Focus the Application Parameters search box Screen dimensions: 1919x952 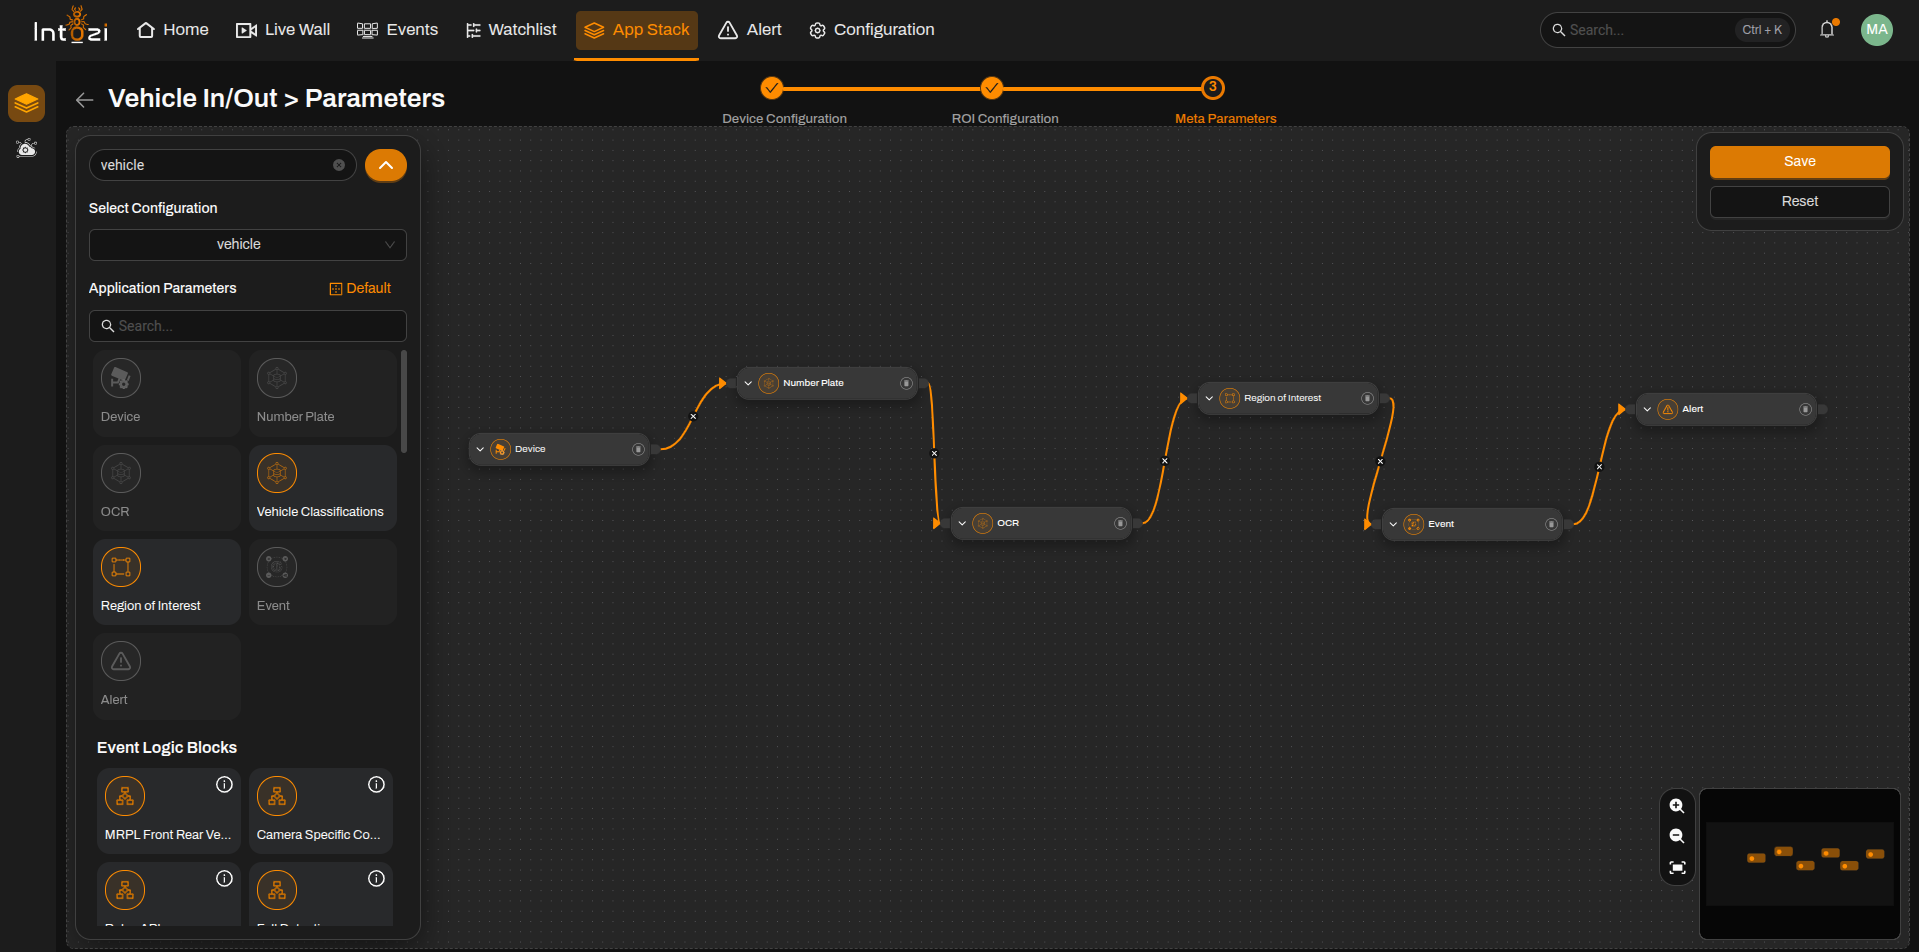(248, 326)
